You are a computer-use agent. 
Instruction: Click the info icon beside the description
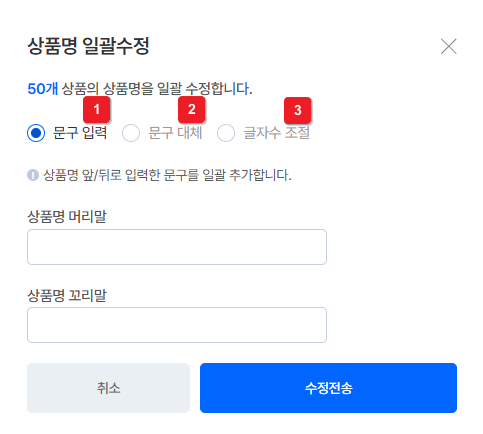33,175
